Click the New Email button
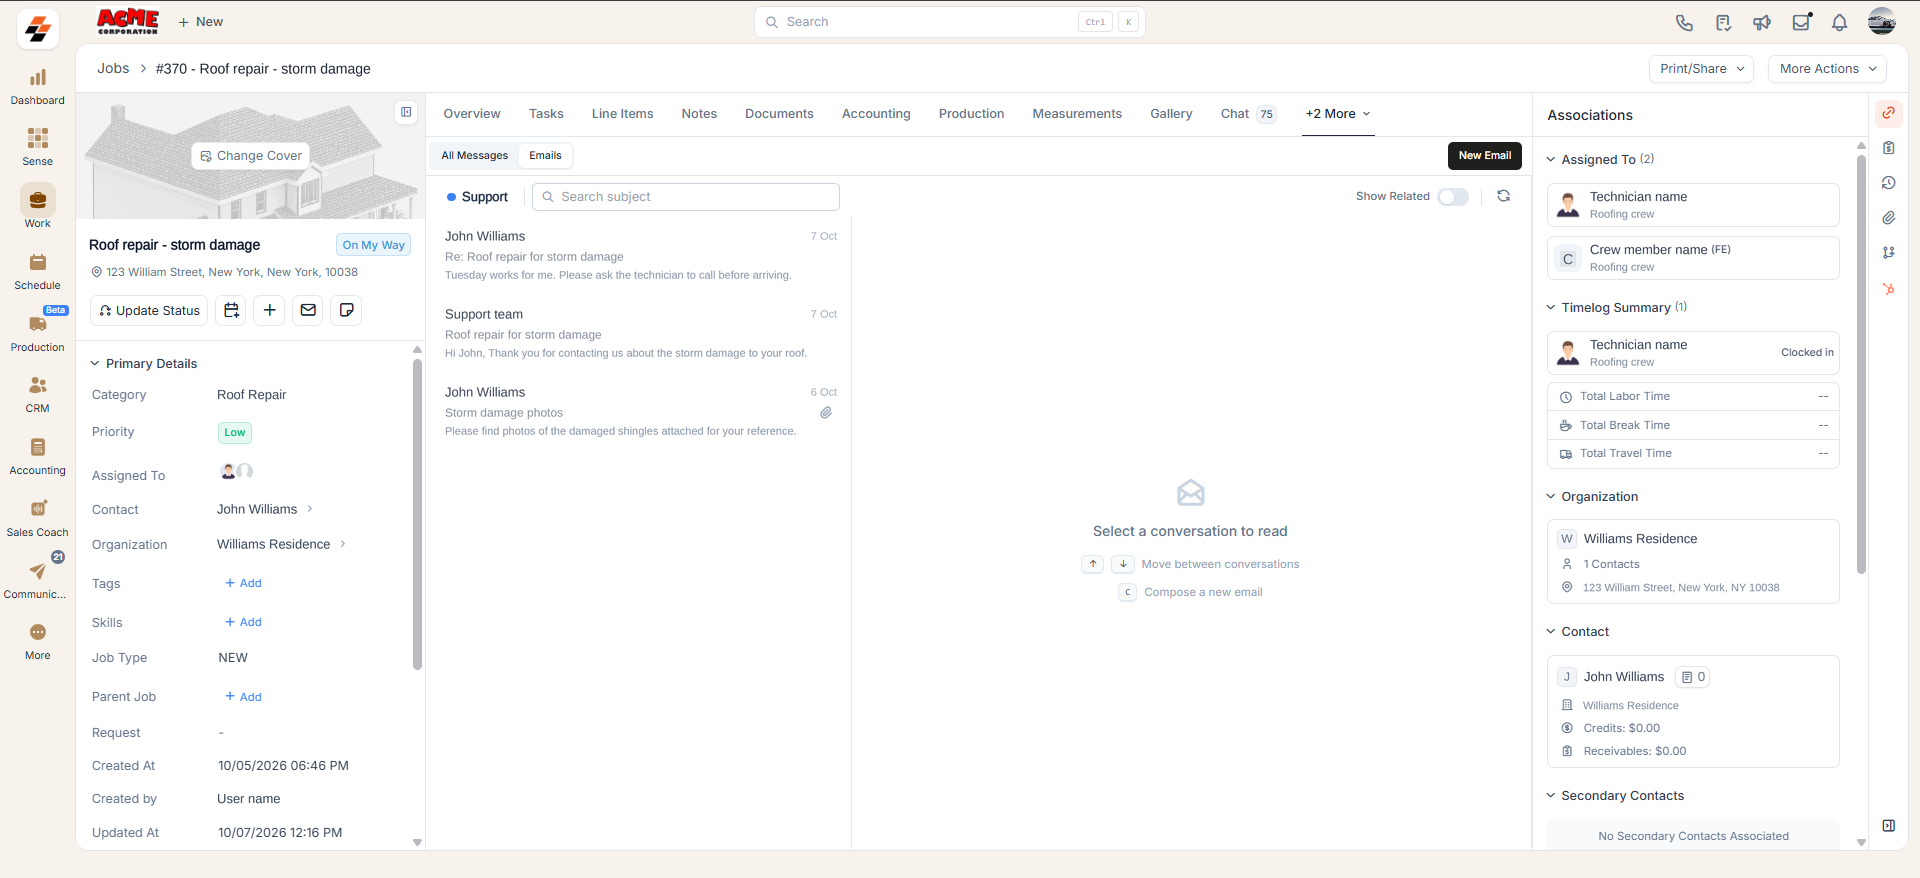 (1485, 156)
